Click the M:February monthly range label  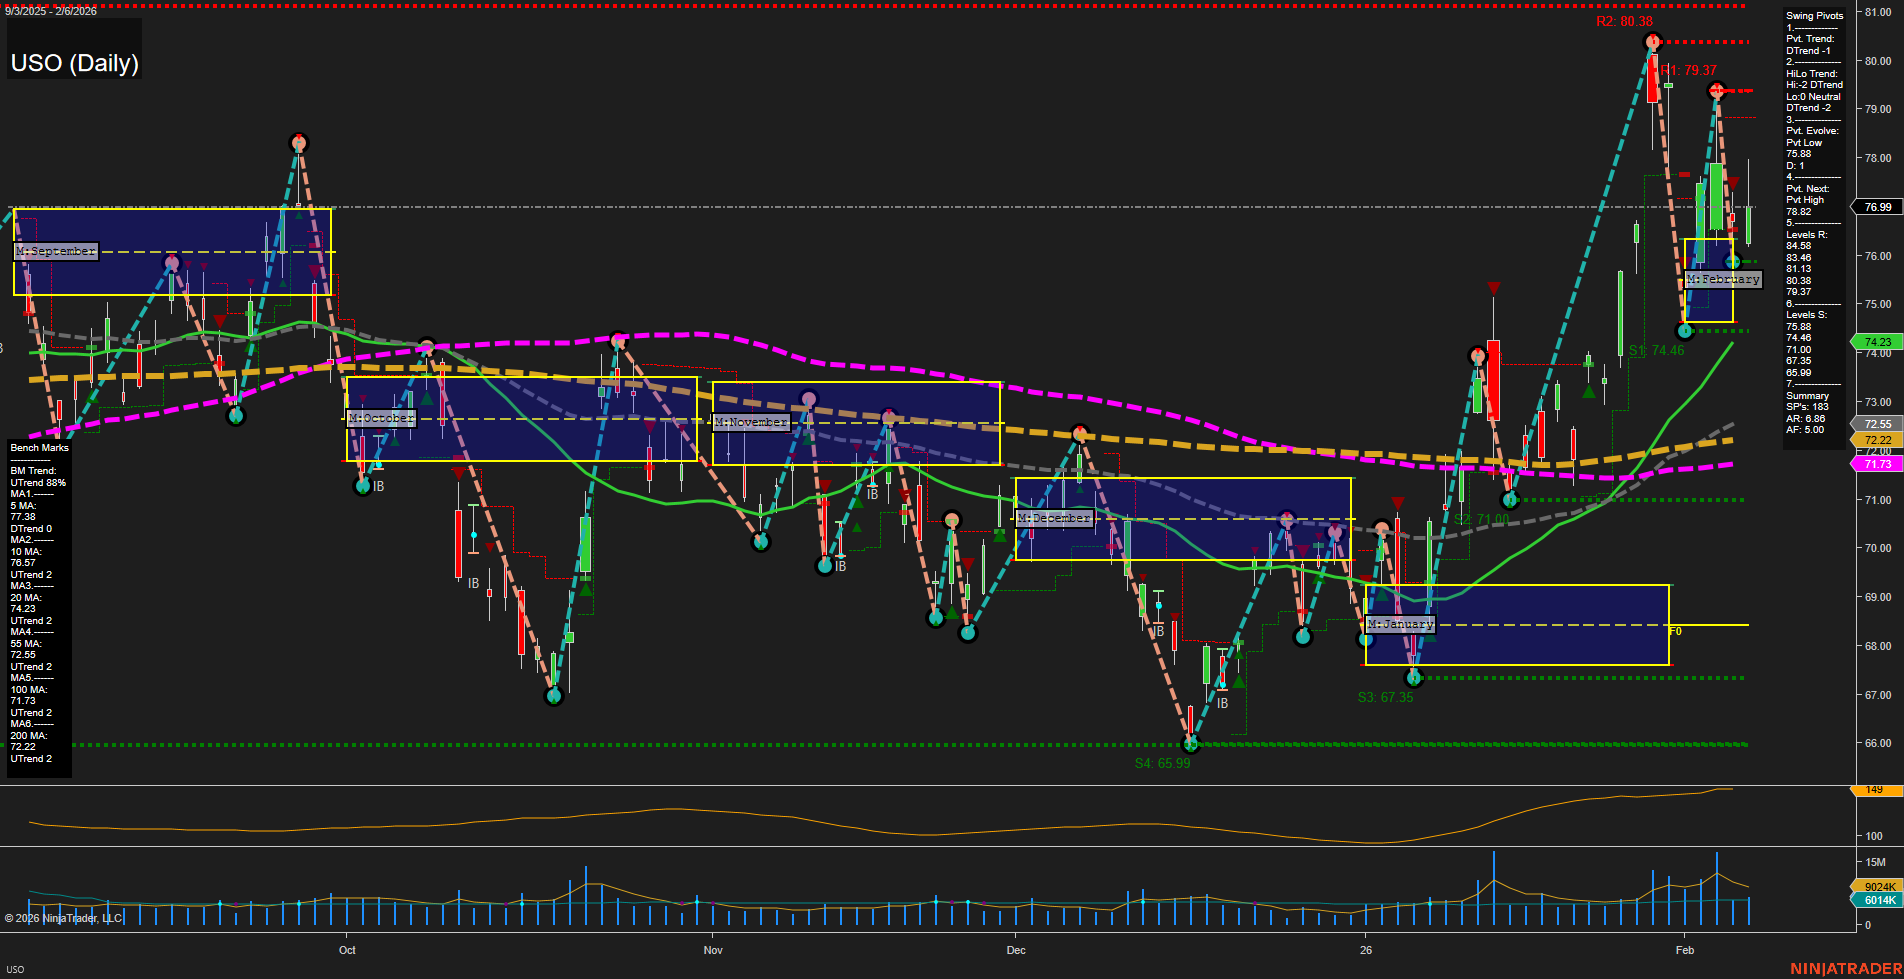tap(1723, 279)
